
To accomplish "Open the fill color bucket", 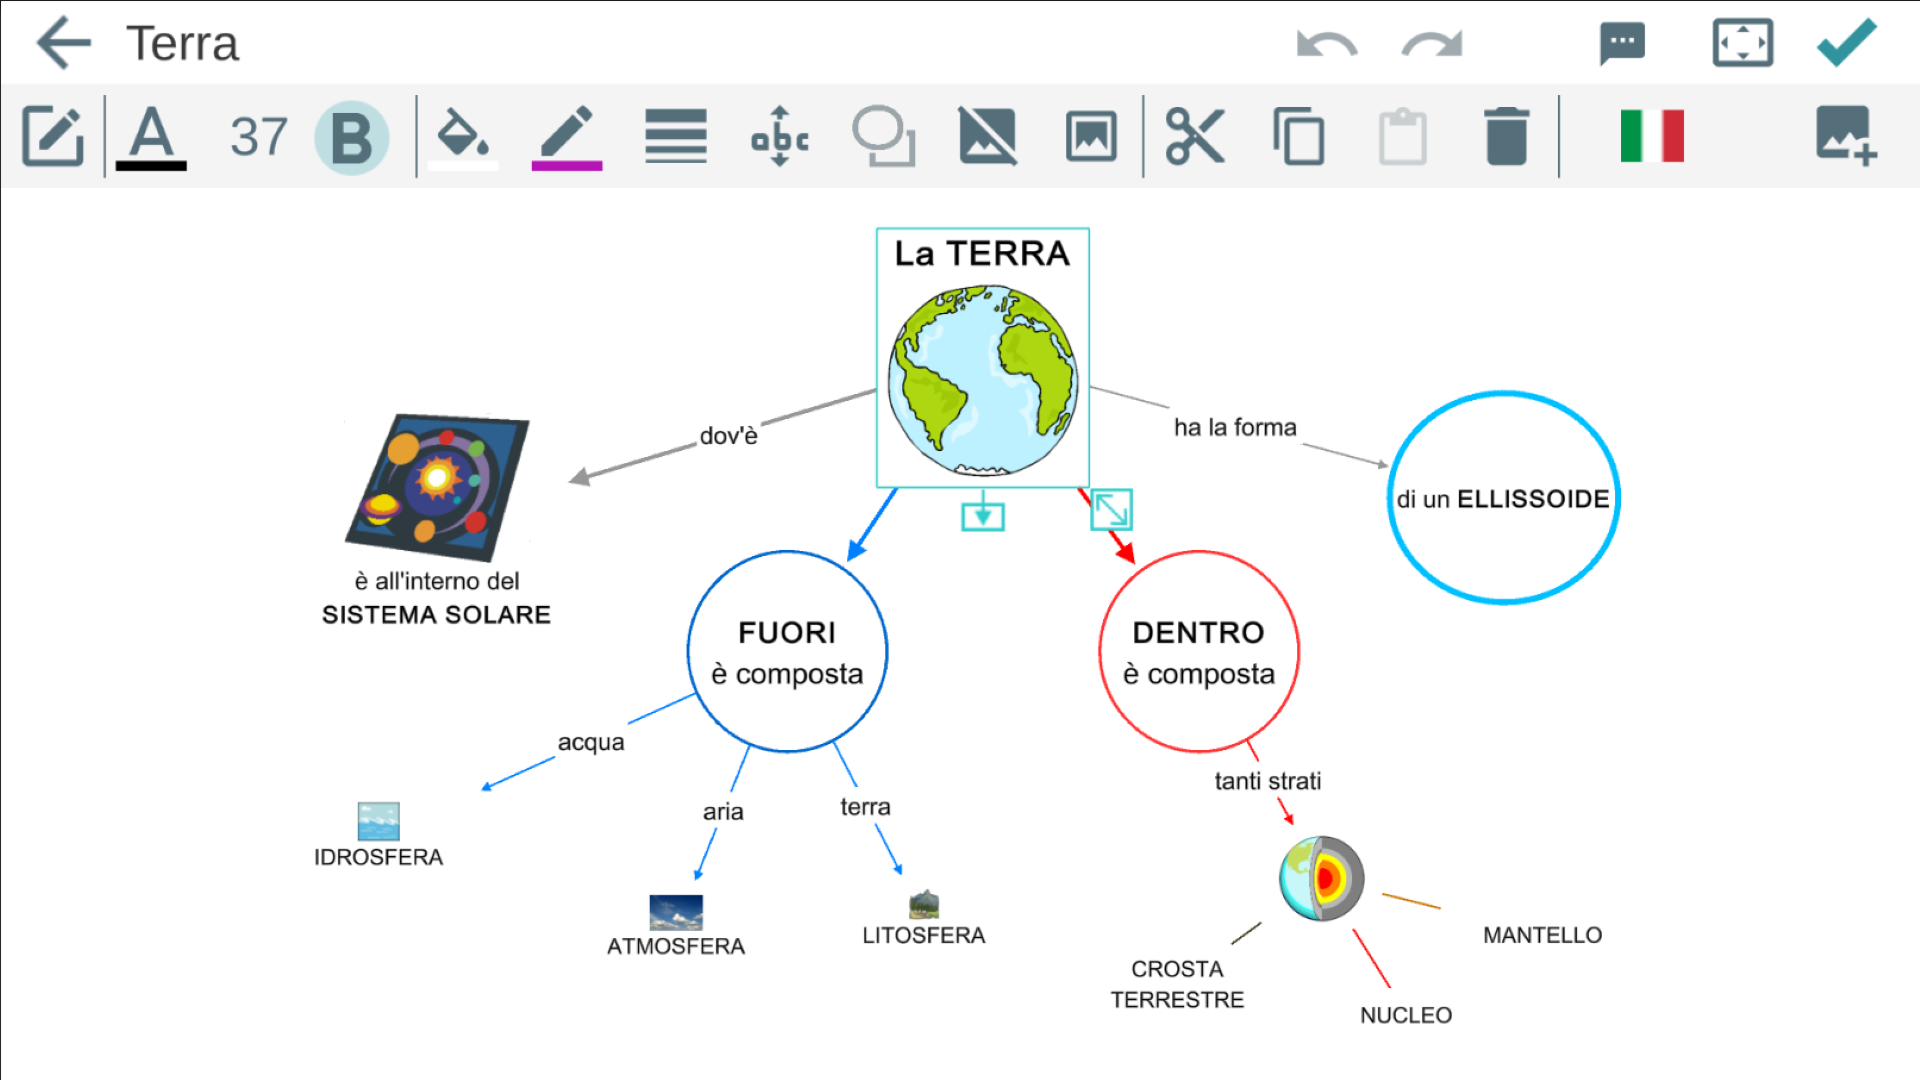I will (463, 136).
